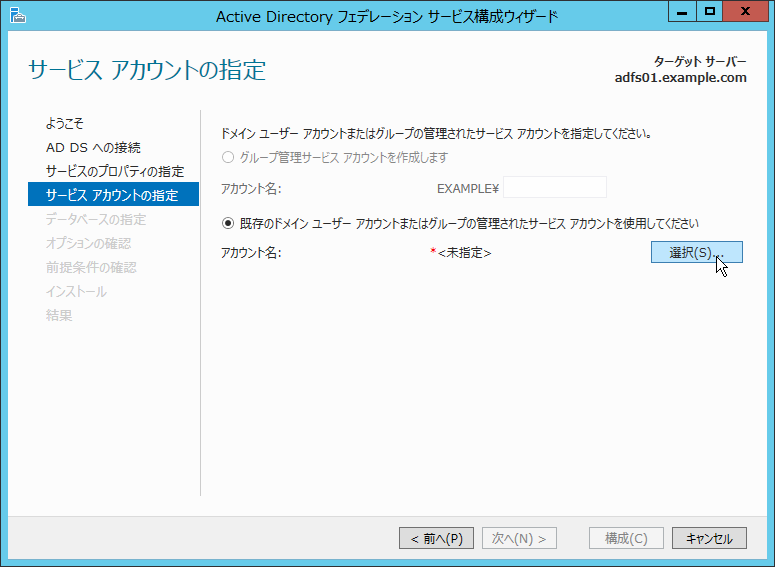Go to サービスのプロパティの指定 step

pyautogui.click(x=115, y=172)
